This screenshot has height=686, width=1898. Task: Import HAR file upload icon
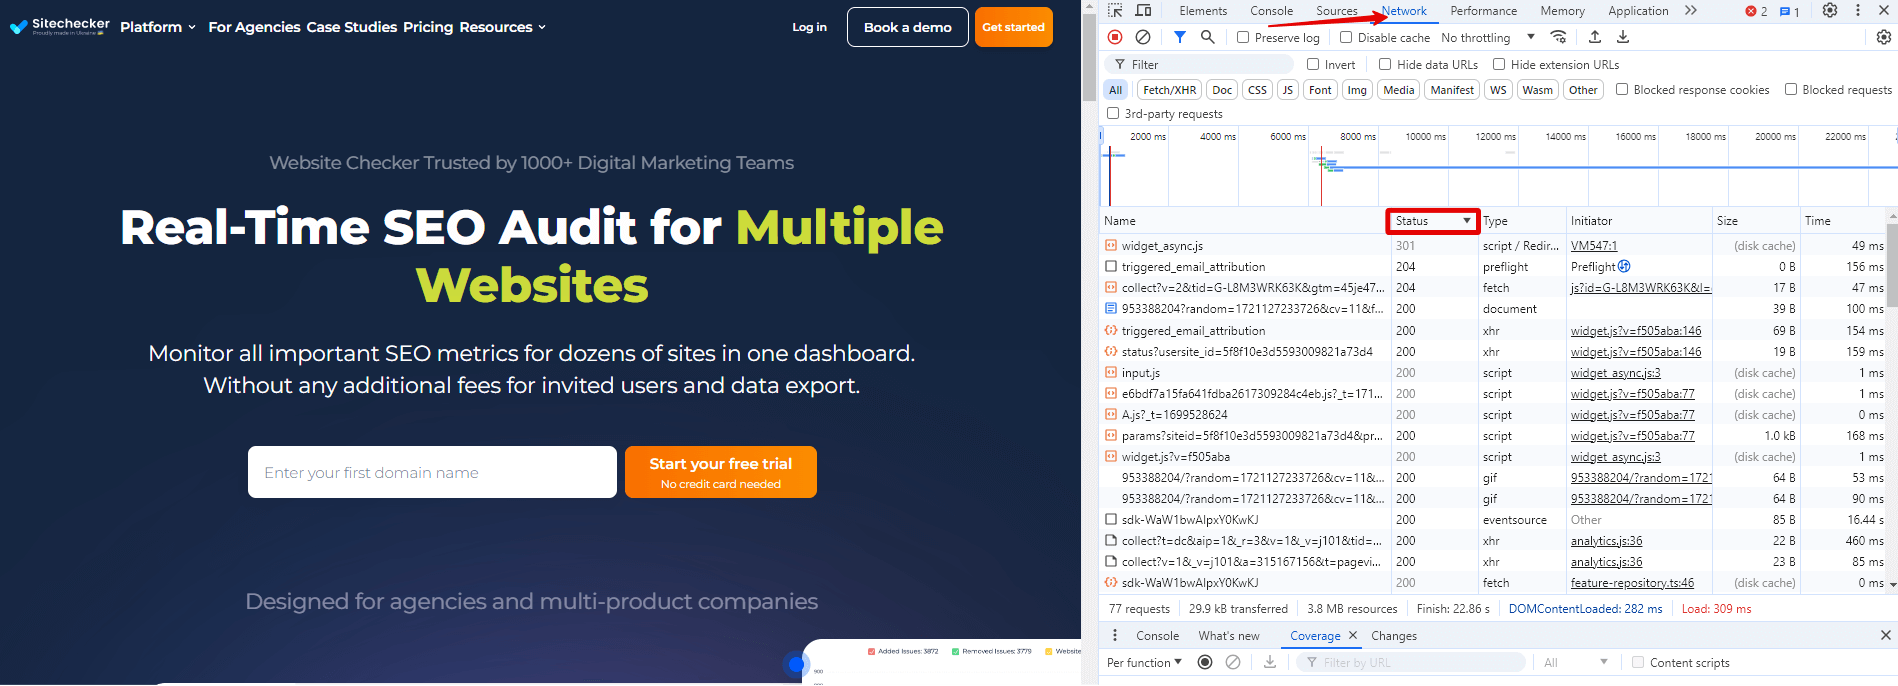(x=1595, y=37)
